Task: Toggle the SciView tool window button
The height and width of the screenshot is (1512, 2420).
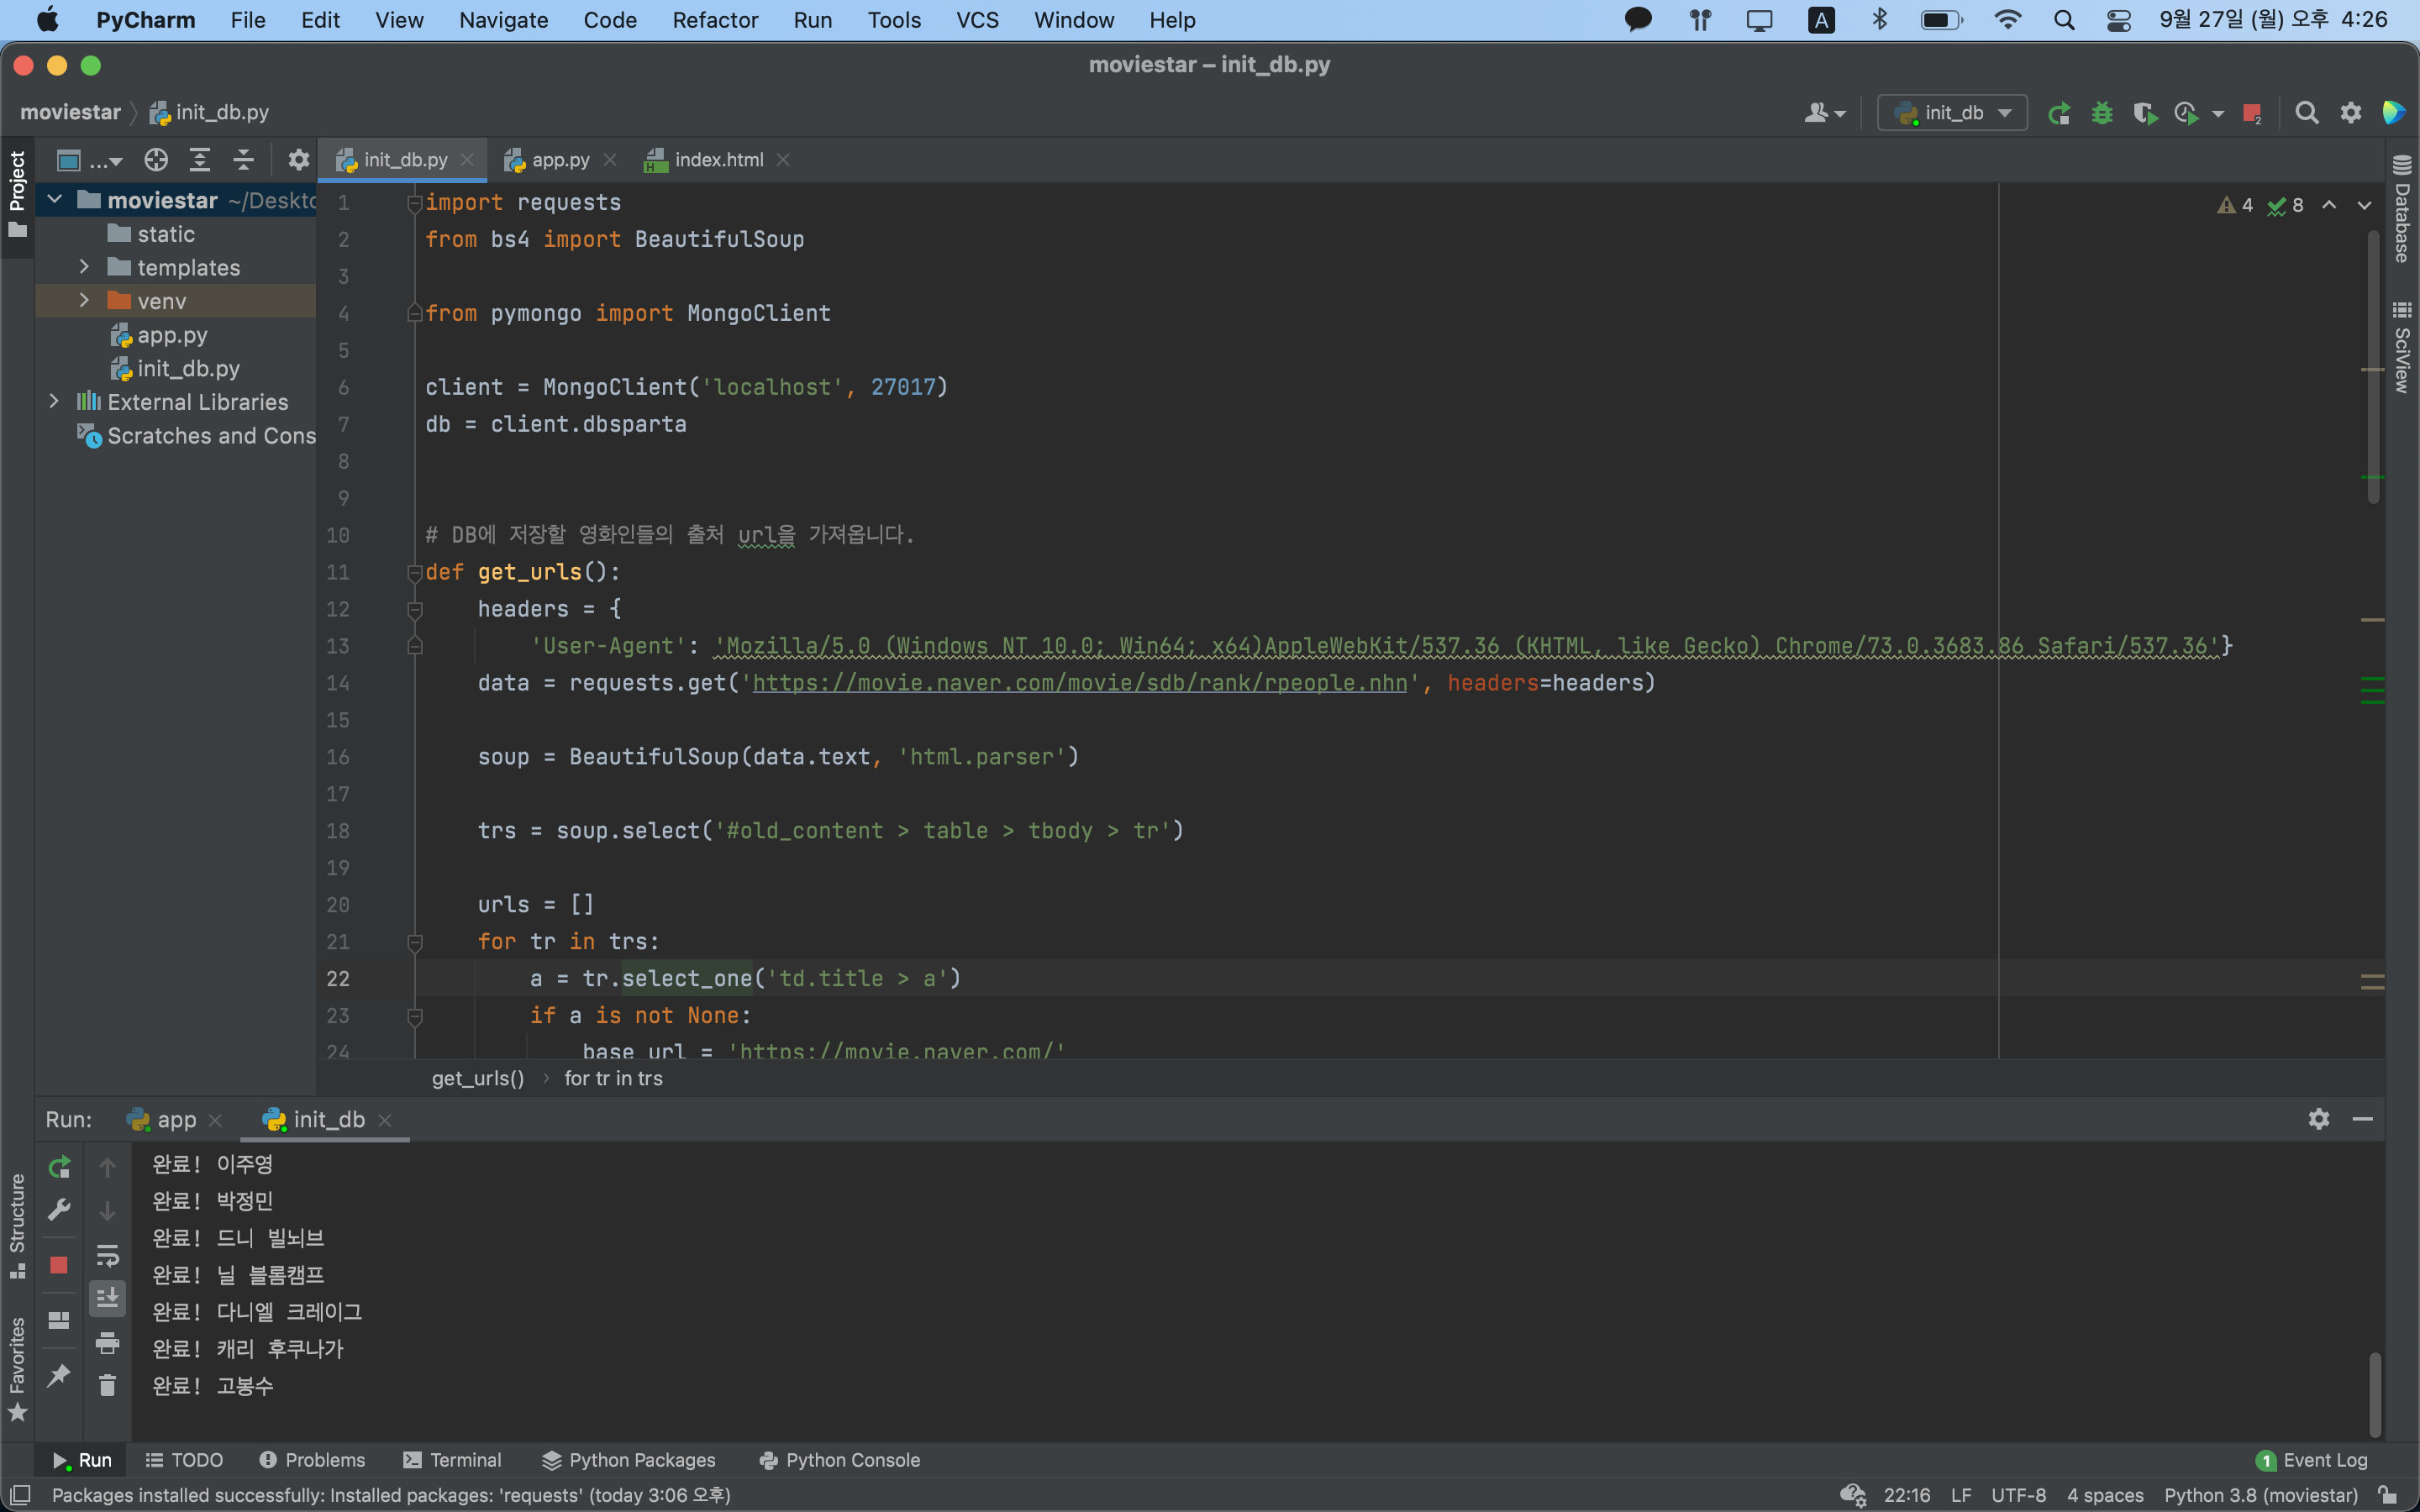Action: pyautogui.click(x=2403, y=347)
